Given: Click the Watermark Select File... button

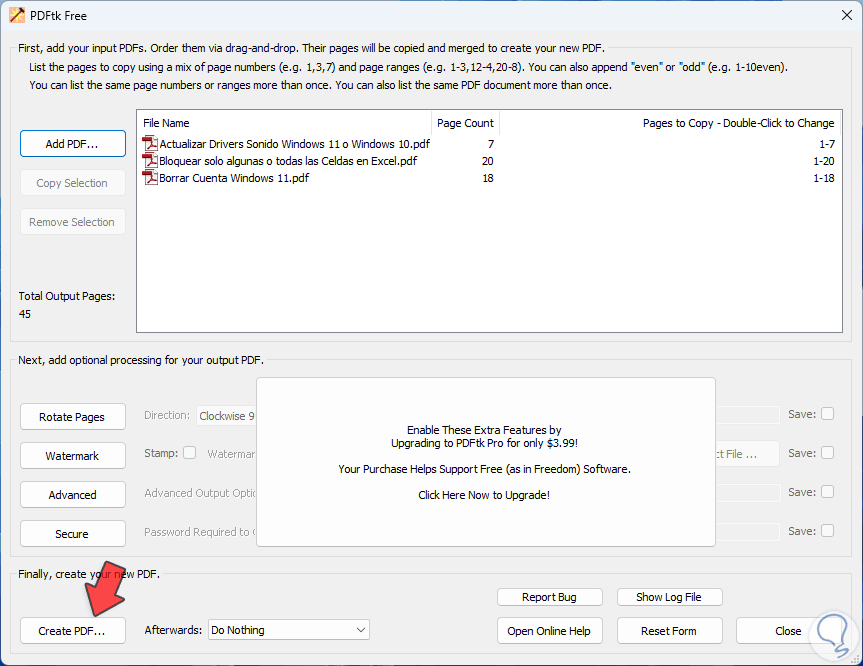Looking at the screenshot, I should pos(747,454).
